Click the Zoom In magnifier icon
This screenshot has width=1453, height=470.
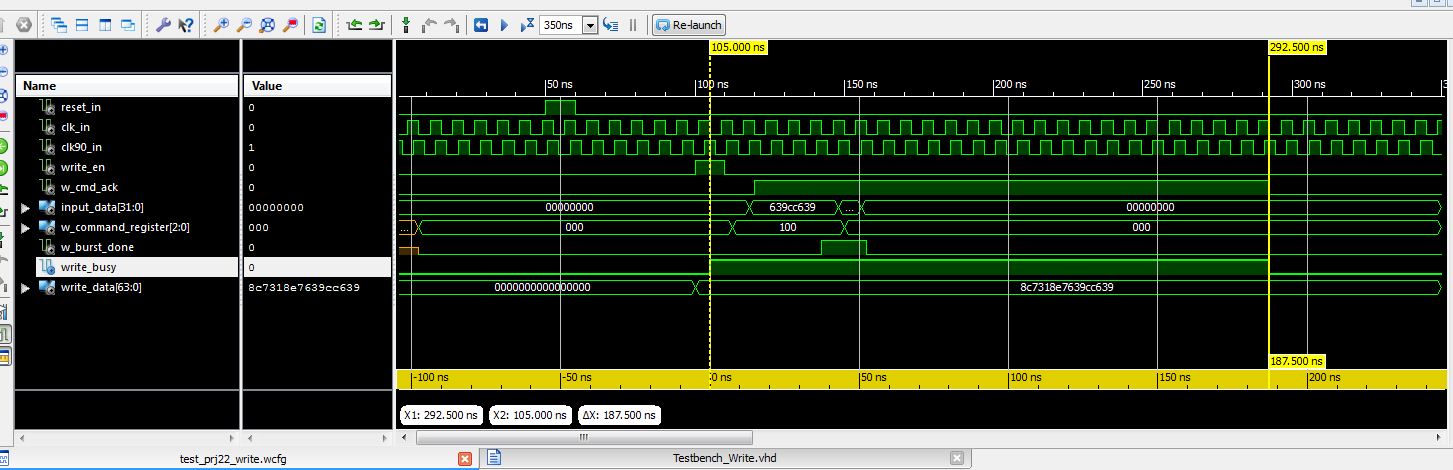tap(221, 24)
